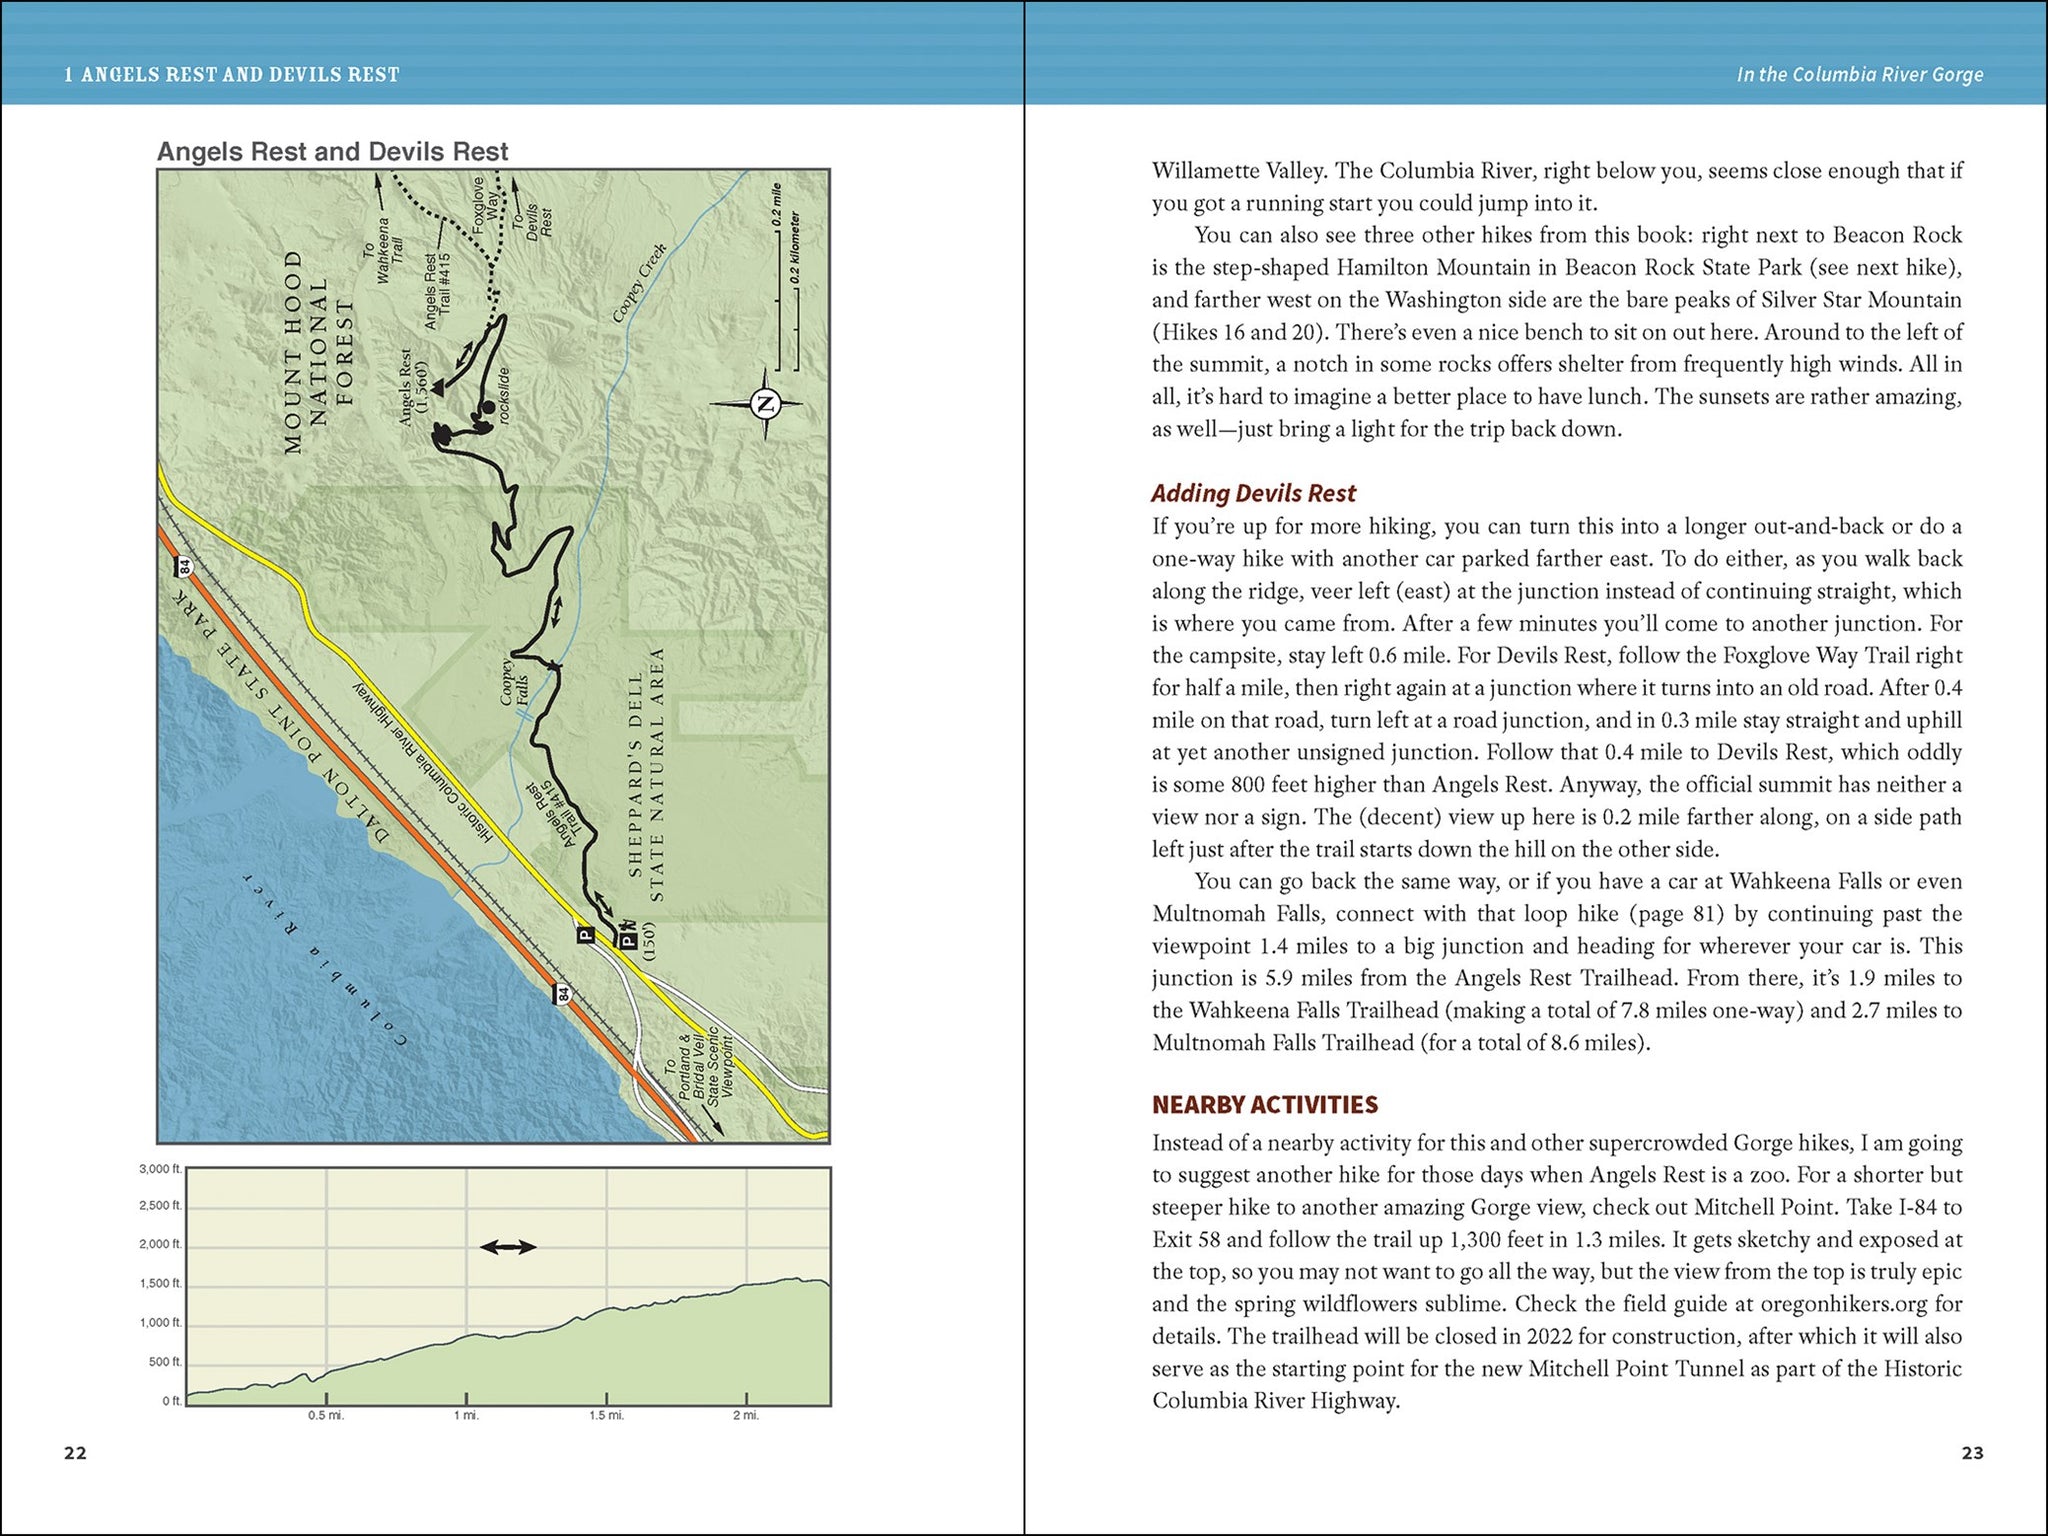Click page number 23
2048x1536 pixels.
pos(1972,1453)
